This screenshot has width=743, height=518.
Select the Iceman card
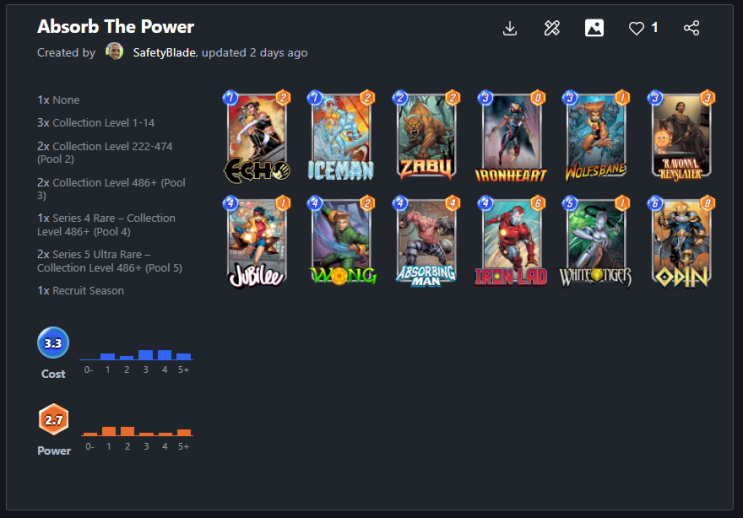pyautogui.click(x=341, y=136)
